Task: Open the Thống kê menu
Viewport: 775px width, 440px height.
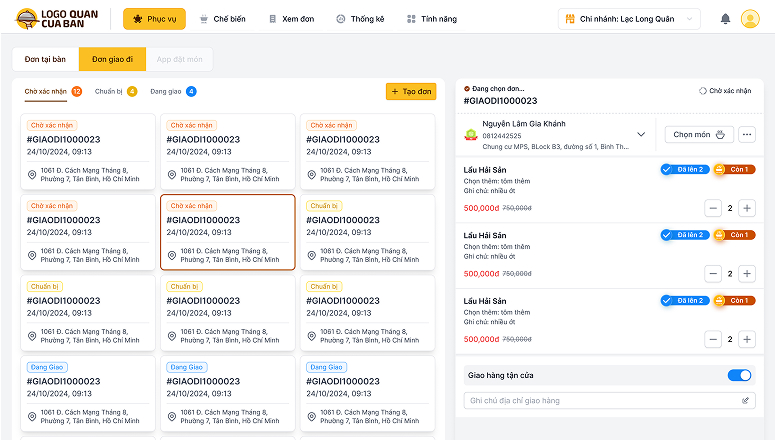Action: tap(362, 19)
